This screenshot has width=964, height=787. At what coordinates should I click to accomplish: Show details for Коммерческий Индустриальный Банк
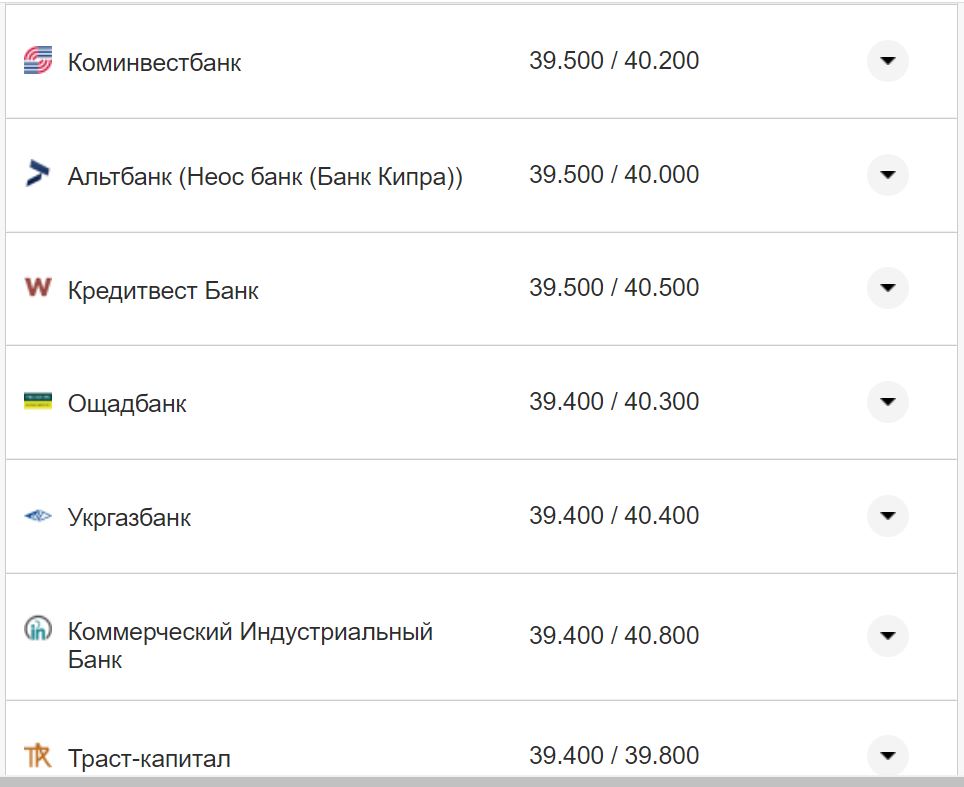coord(887,635)
